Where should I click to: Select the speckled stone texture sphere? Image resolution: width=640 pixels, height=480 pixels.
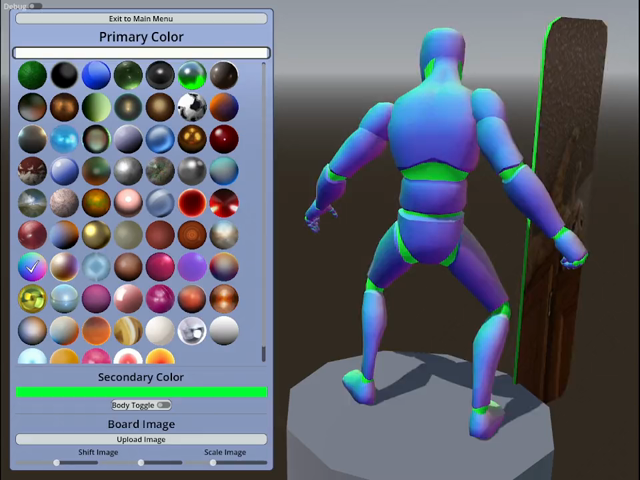coord(64,203)
